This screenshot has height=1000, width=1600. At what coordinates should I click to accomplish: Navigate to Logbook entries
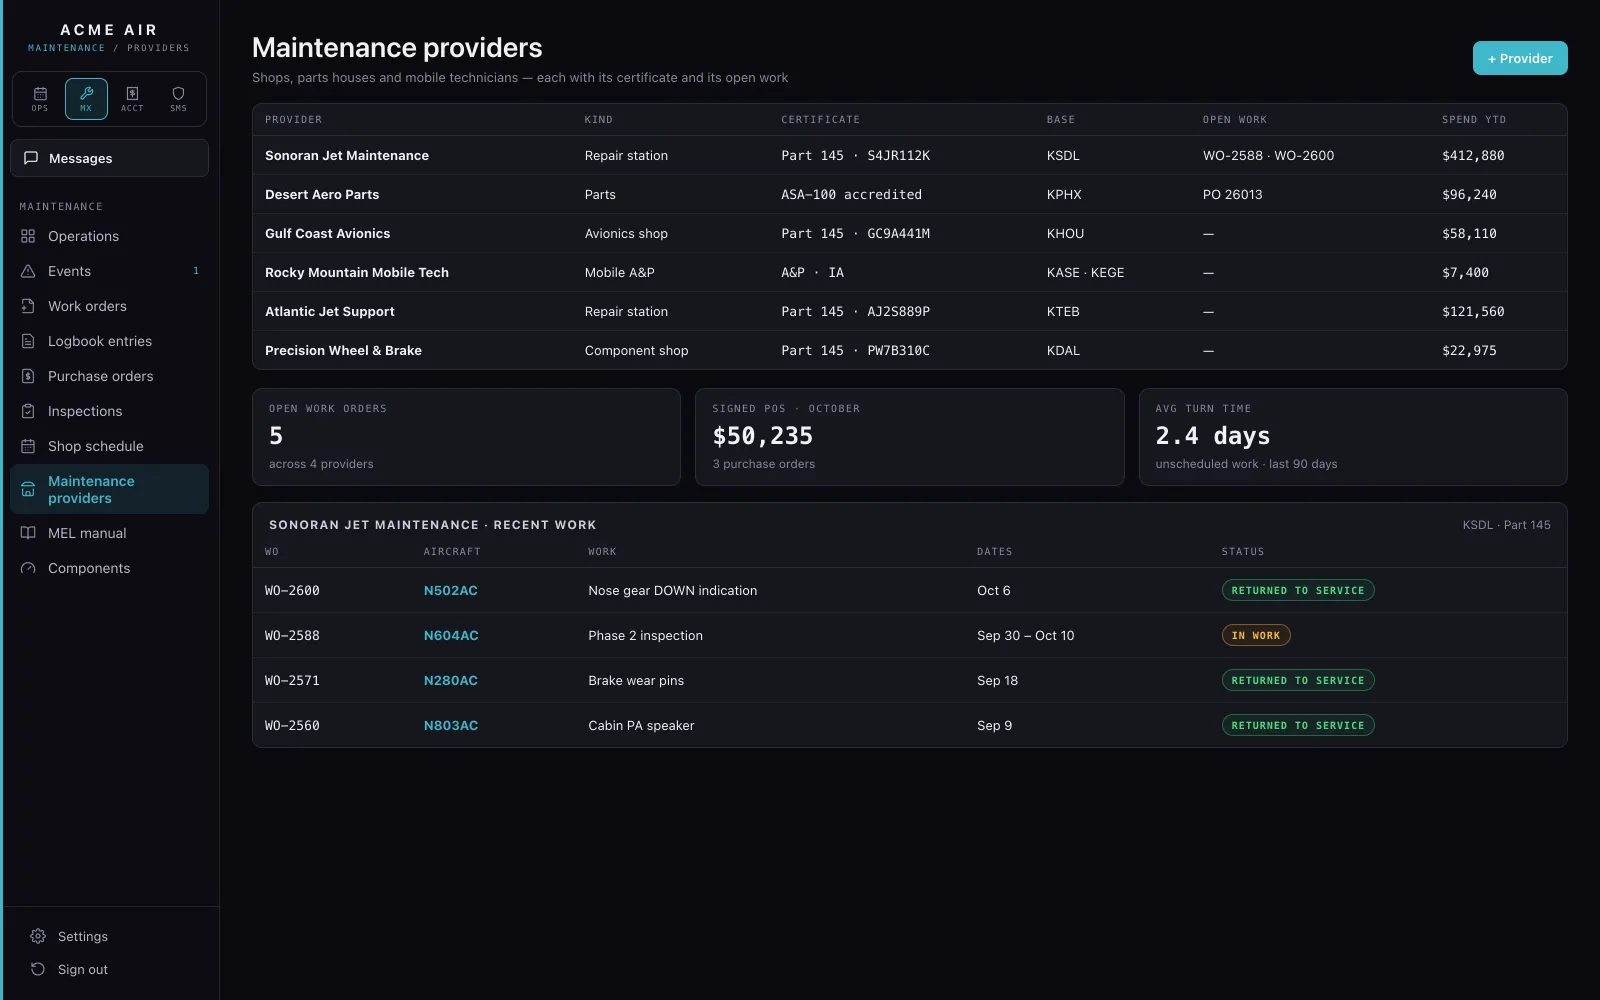coord(110,341)
